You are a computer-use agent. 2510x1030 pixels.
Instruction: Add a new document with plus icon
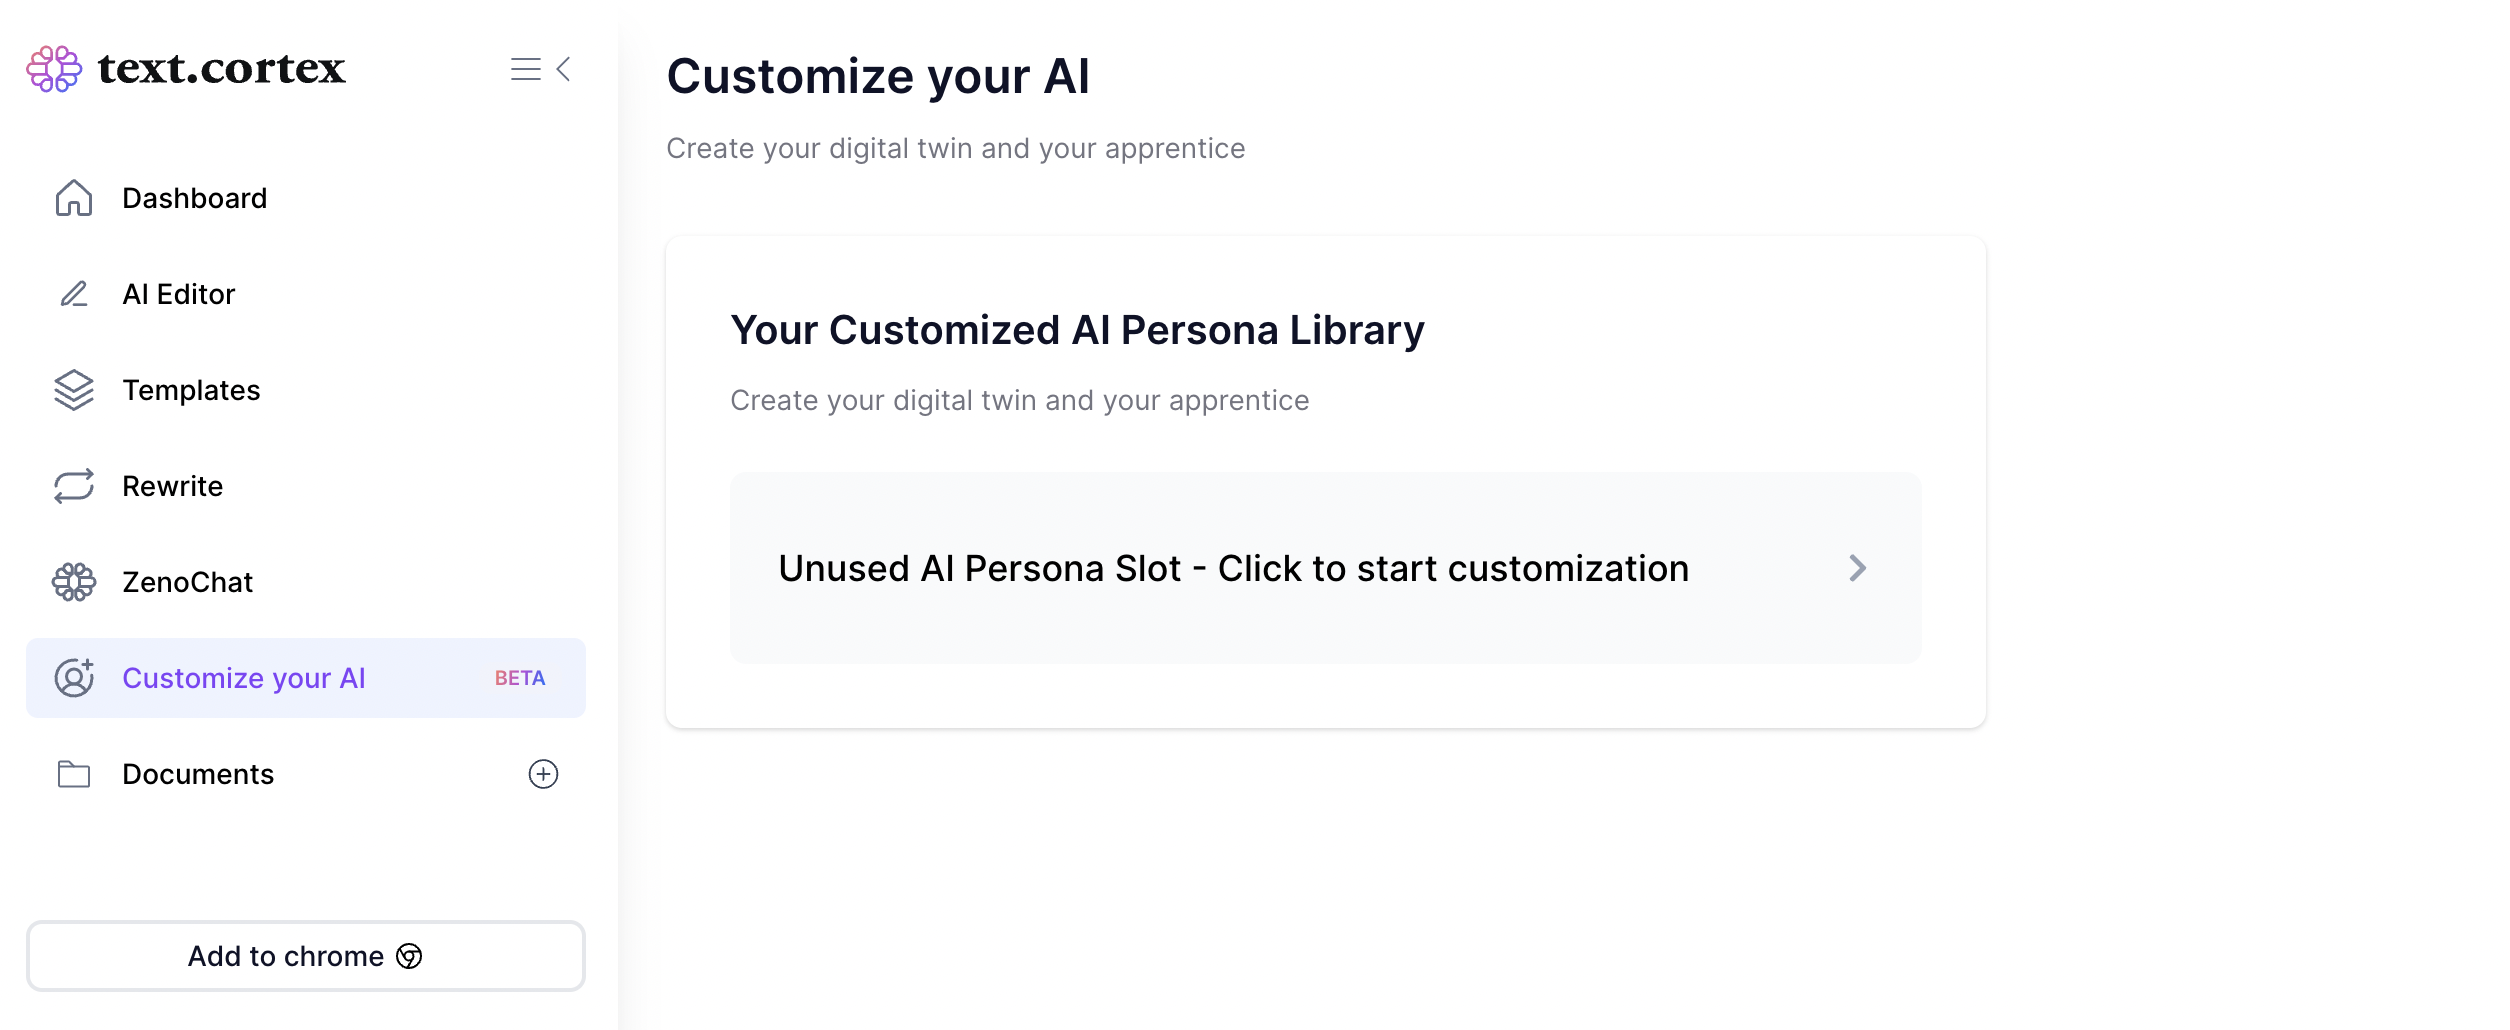pos(543,774)
